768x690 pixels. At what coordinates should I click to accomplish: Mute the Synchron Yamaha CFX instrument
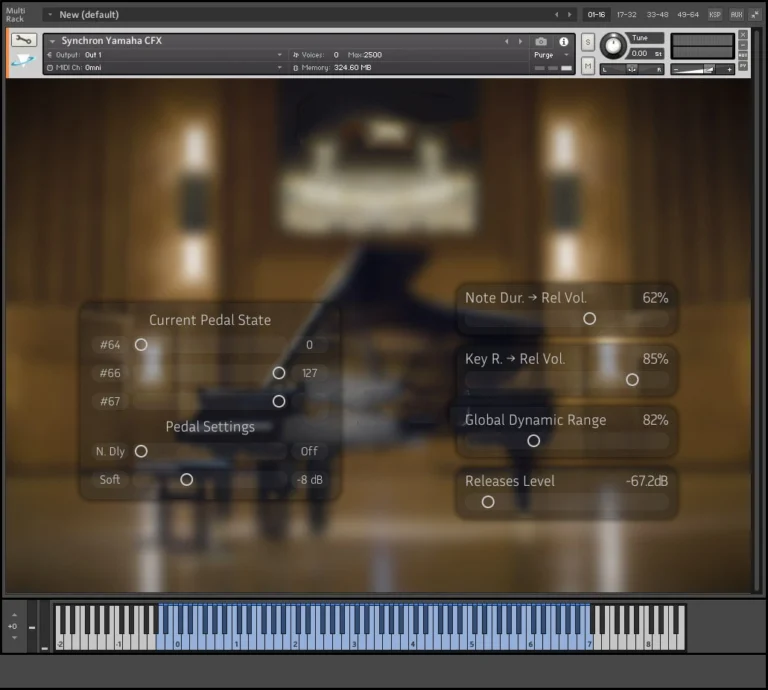pyautogui.click(x=588, y=66)
